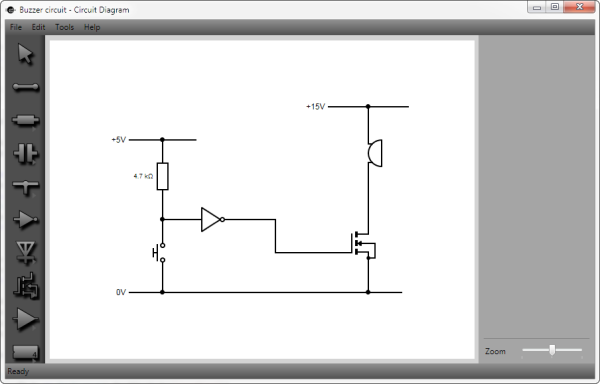Select the push-button switch in the circuit
The width and height of the screenshot is (600, 384).
(159, 253)
